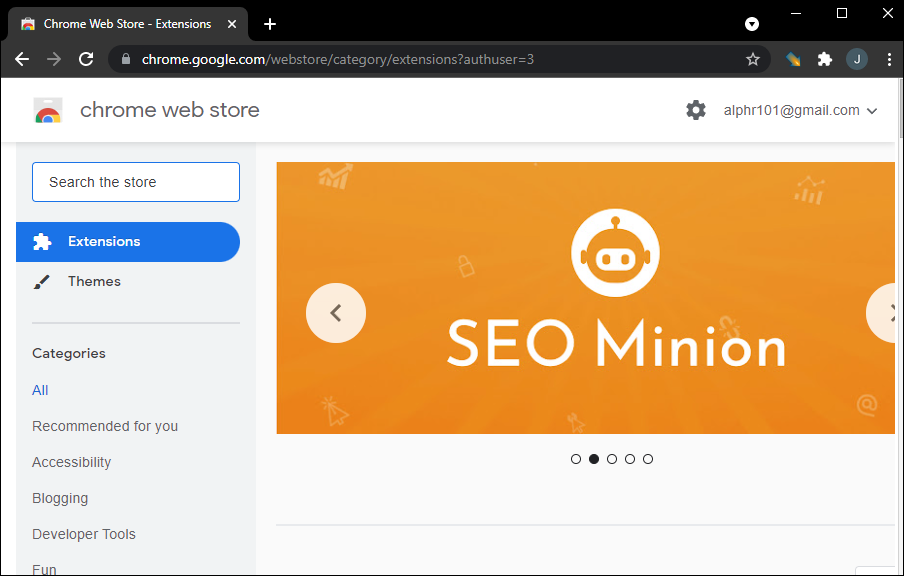Image resolution: width=904 pixels, height=576 pixels.
Task: Click the circular dropdown icon in title bar
Action: coord(752,24)
